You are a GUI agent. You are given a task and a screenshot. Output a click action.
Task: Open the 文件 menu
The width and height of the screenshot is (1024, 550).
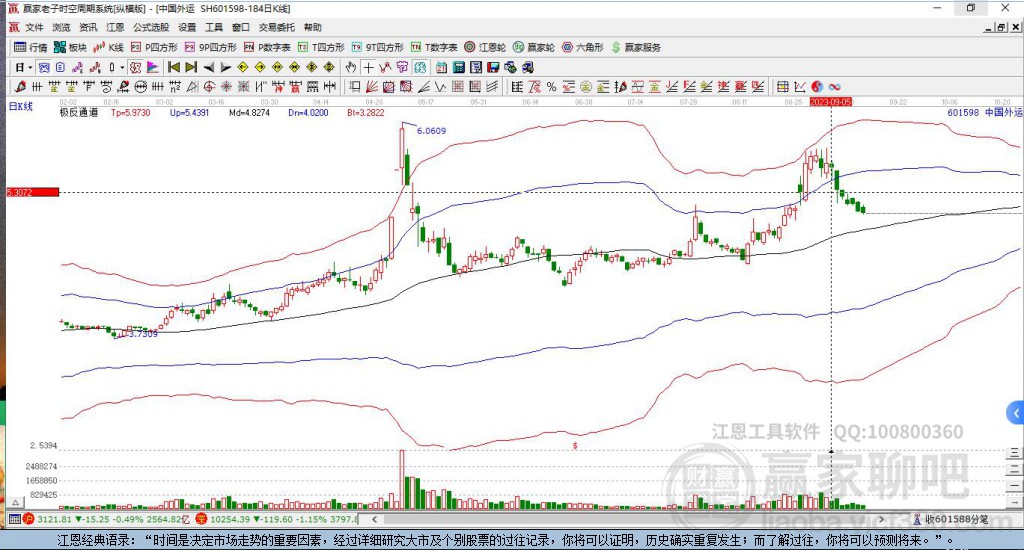point(34,27)
